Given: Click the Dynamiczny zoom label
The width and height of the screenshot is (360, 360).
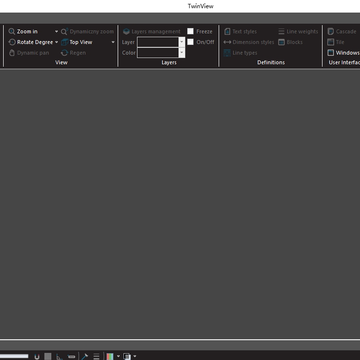Looking at the screenshot, I should click(x=92, y=32).
